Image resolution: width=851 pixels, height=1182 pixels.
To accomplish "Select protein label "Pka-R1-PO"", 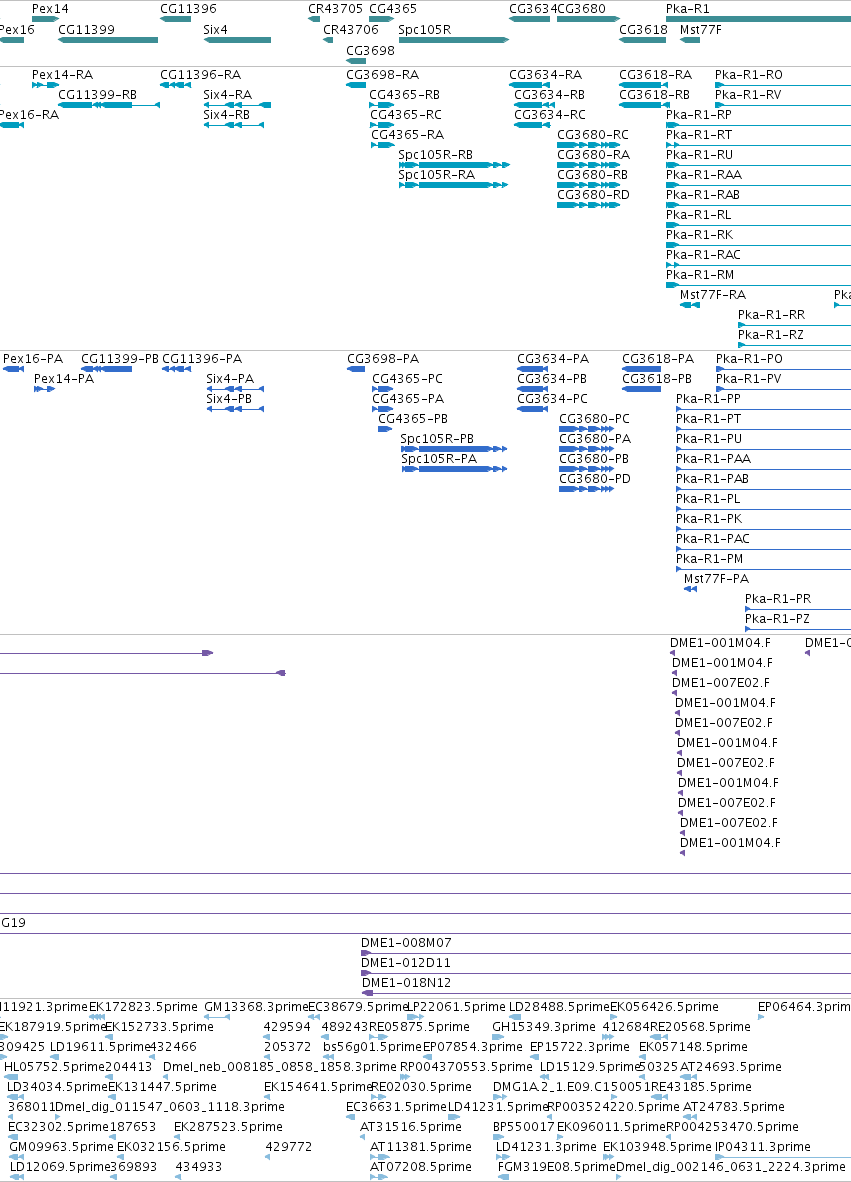I will (749, 359).
